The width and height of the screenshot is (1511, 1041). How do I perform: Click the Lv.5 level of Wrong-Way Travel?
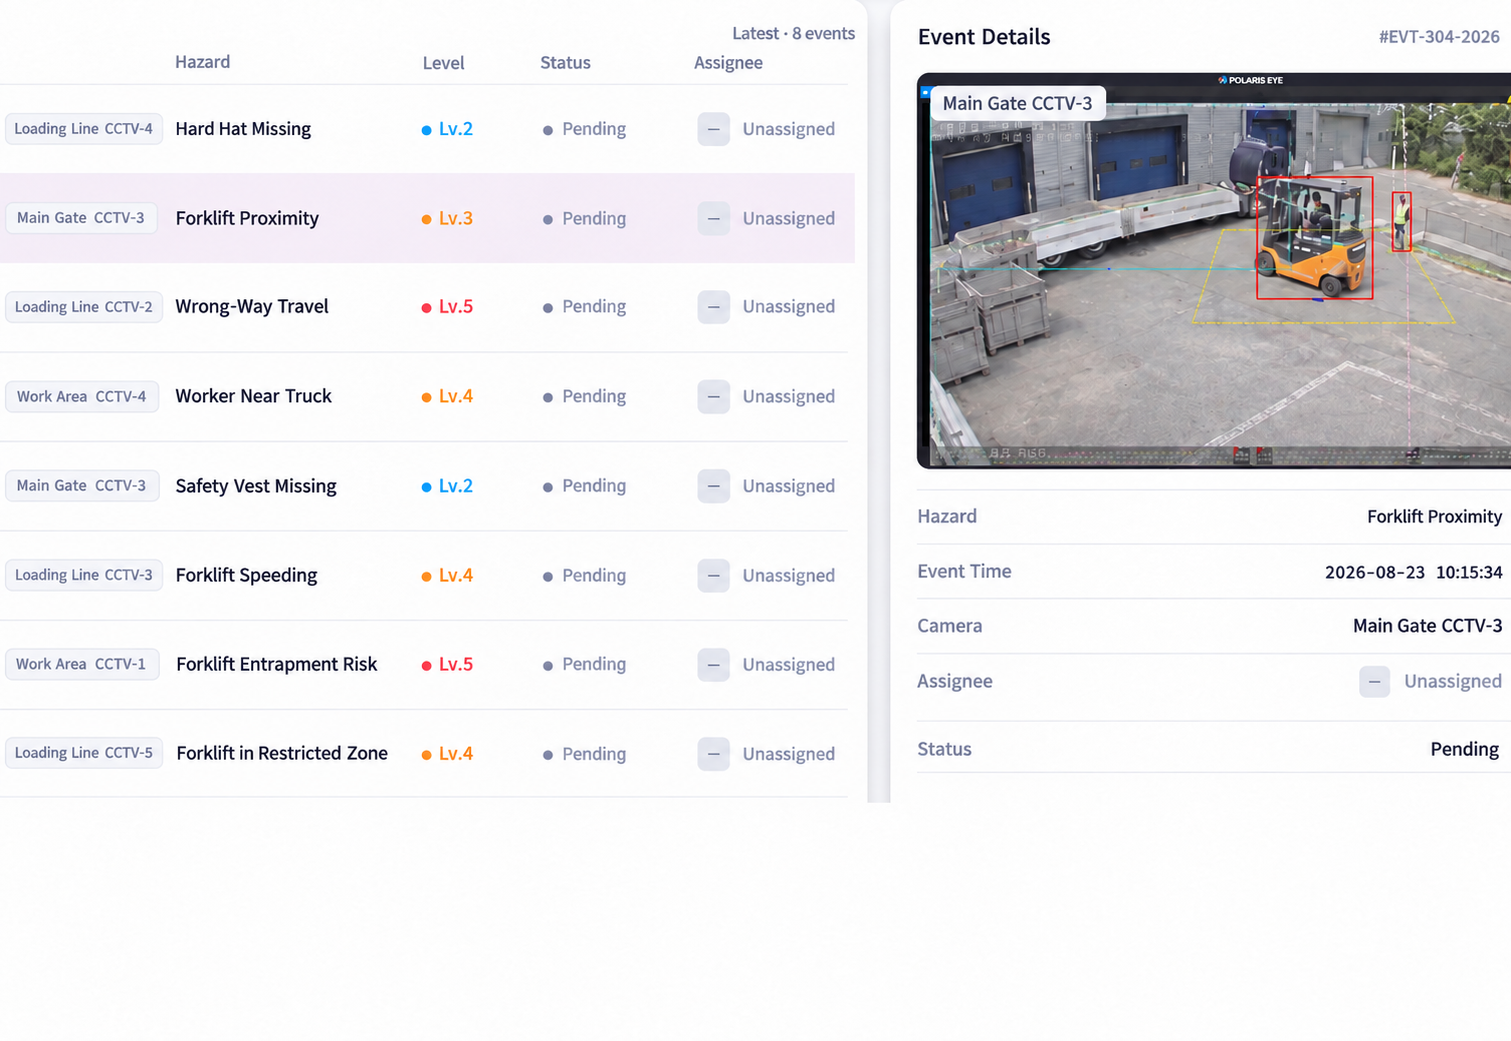(x=448, y=307)
